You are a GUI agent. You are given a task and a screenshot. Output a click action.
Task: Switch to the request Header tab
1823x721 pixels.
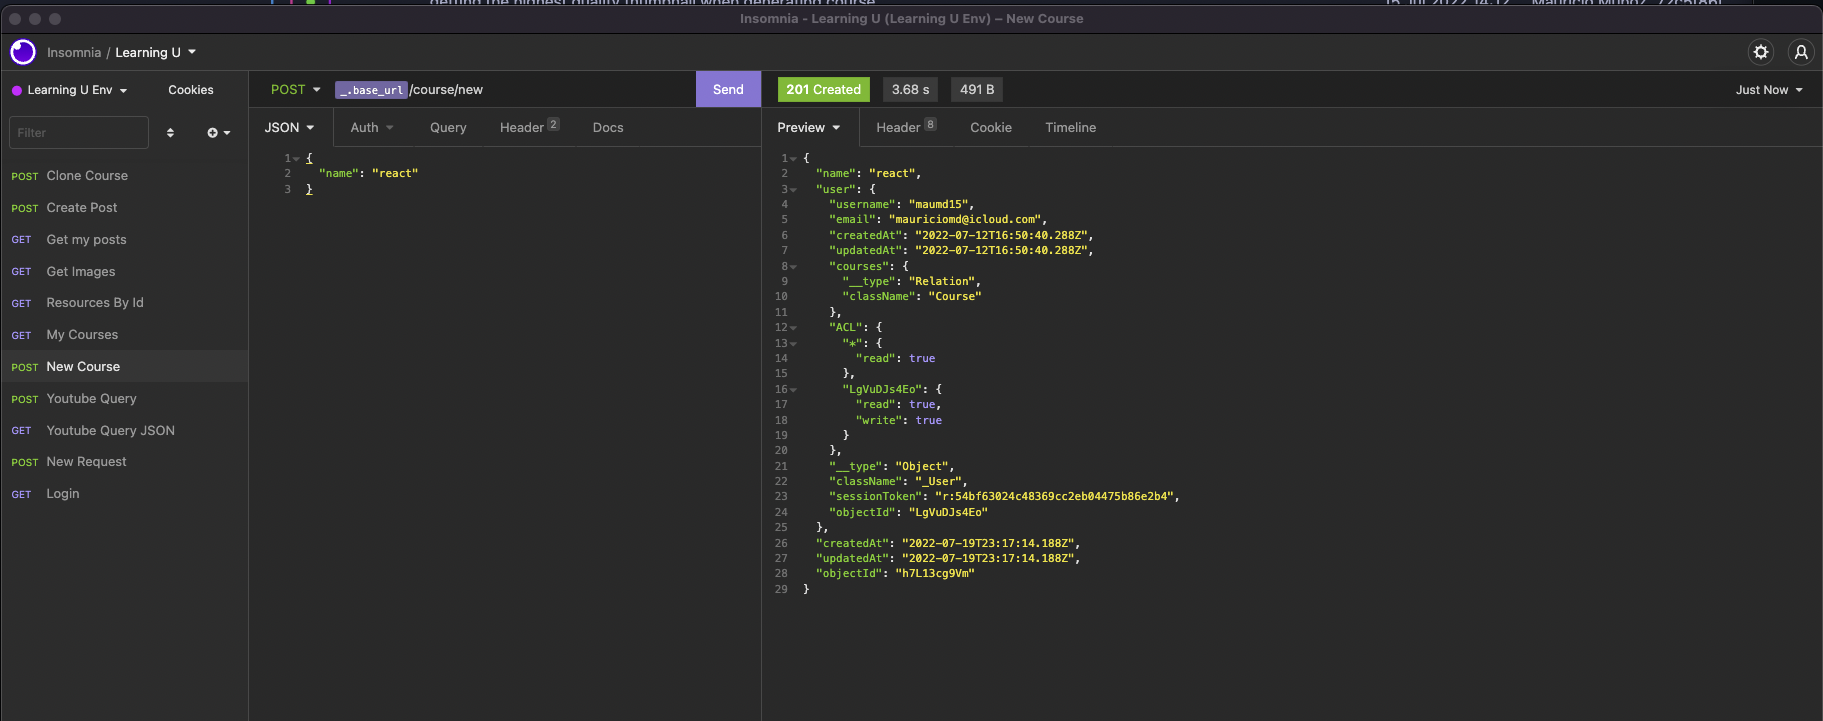pos(529,127)
